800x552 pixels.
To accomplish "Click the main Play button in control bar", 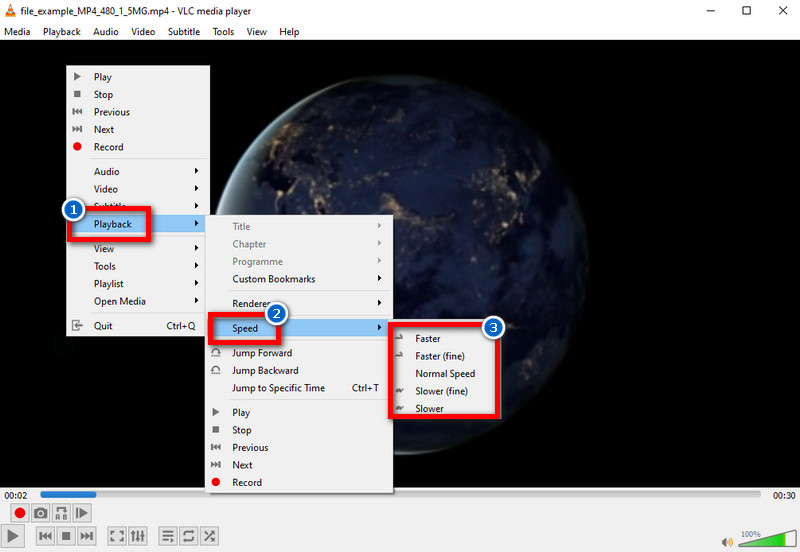I will (12, 536).
